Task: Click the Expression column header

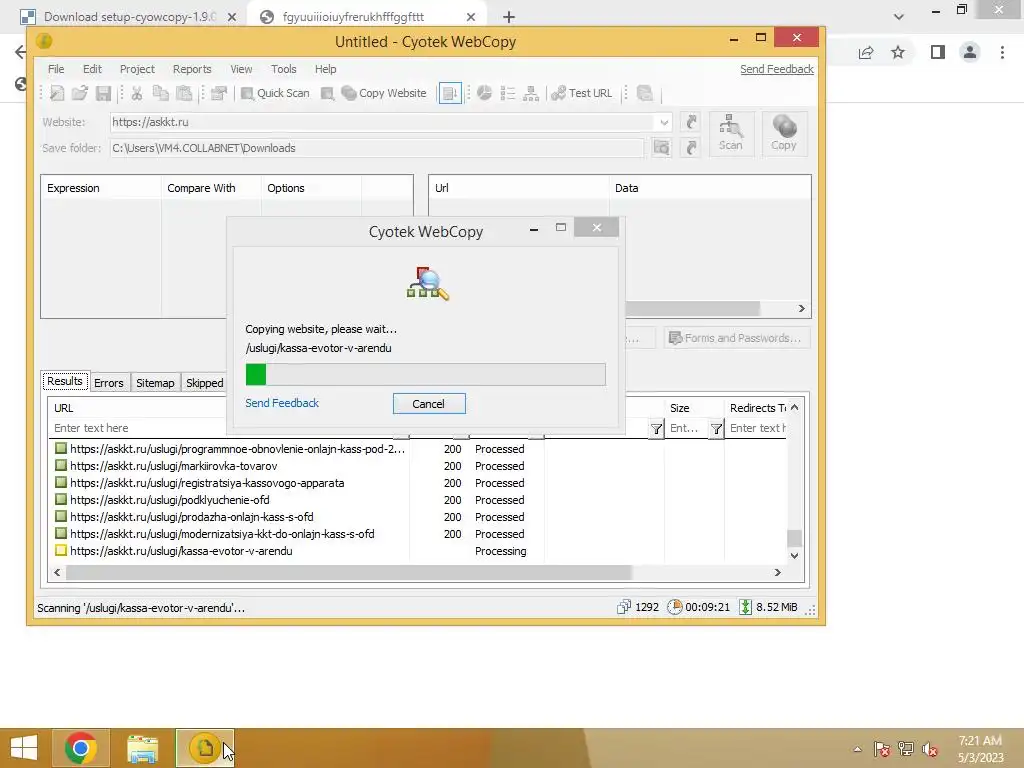Action: [x=101, y=188]
